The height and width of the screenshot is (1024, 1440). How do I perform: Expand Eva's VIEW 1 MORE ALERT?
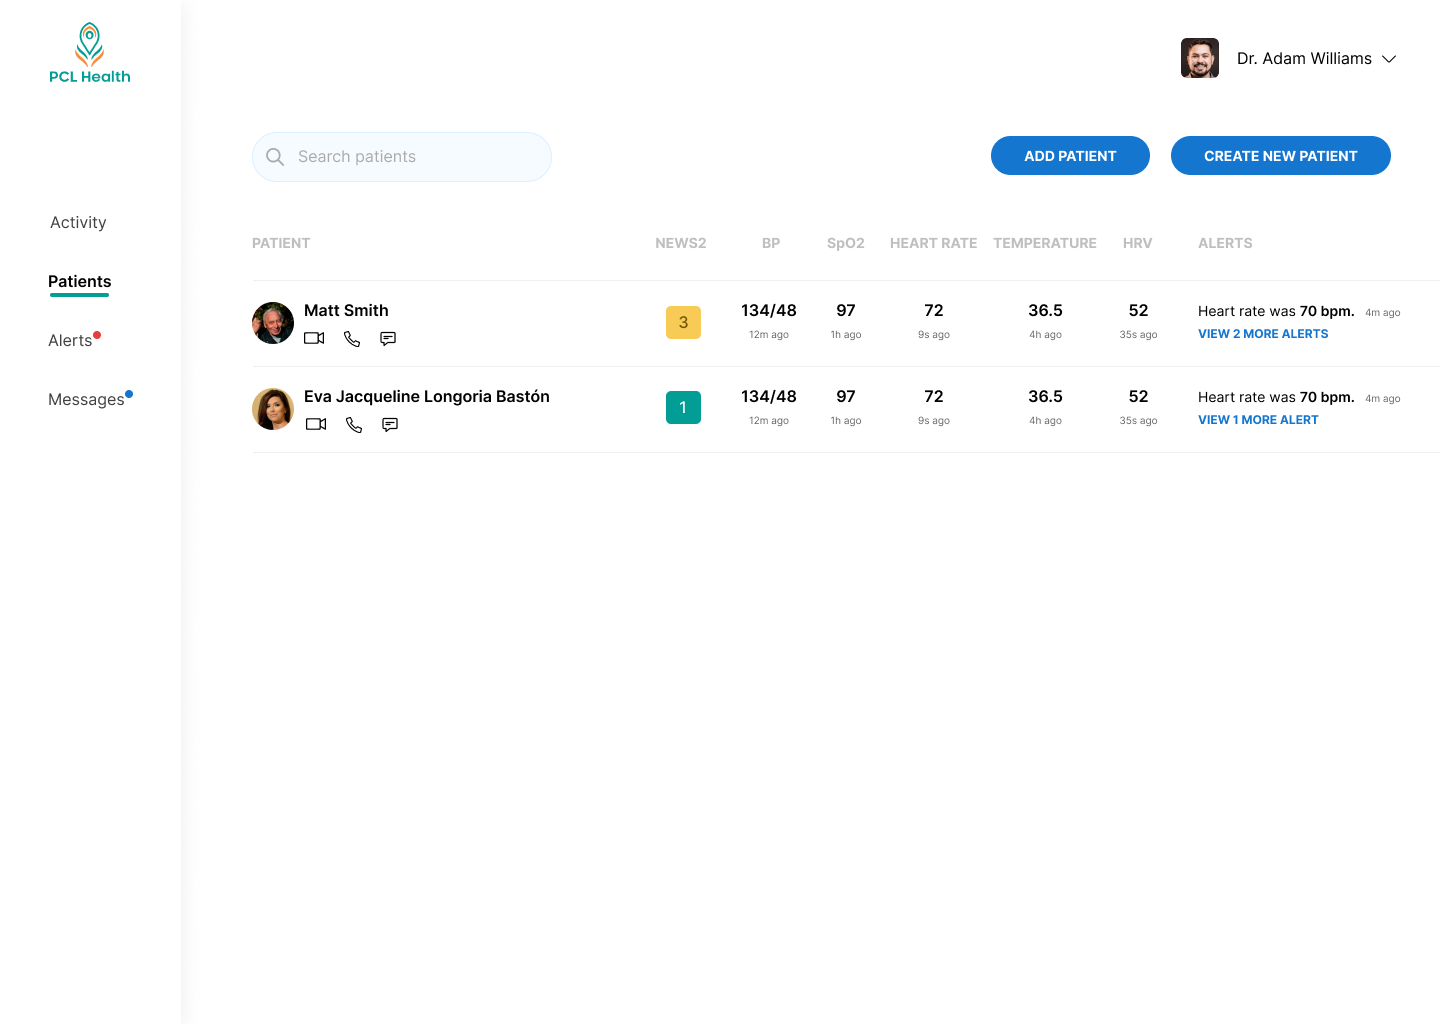(1258, 419)
